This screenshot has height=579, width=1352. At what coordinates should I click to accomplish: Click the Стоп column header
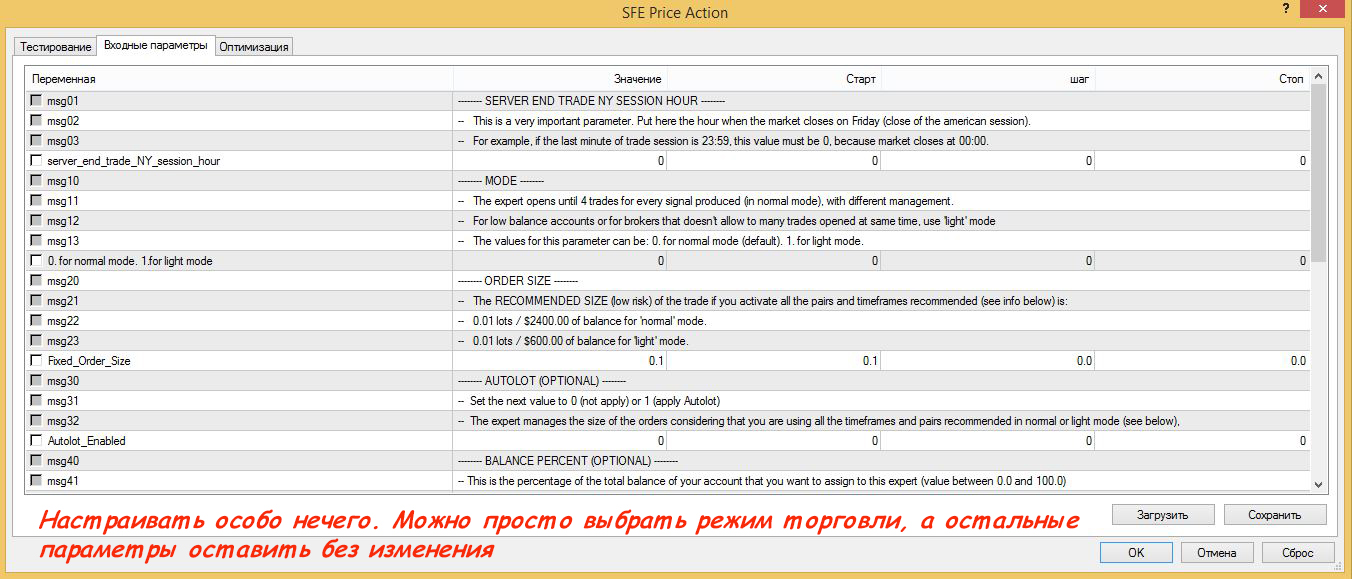1202,79
